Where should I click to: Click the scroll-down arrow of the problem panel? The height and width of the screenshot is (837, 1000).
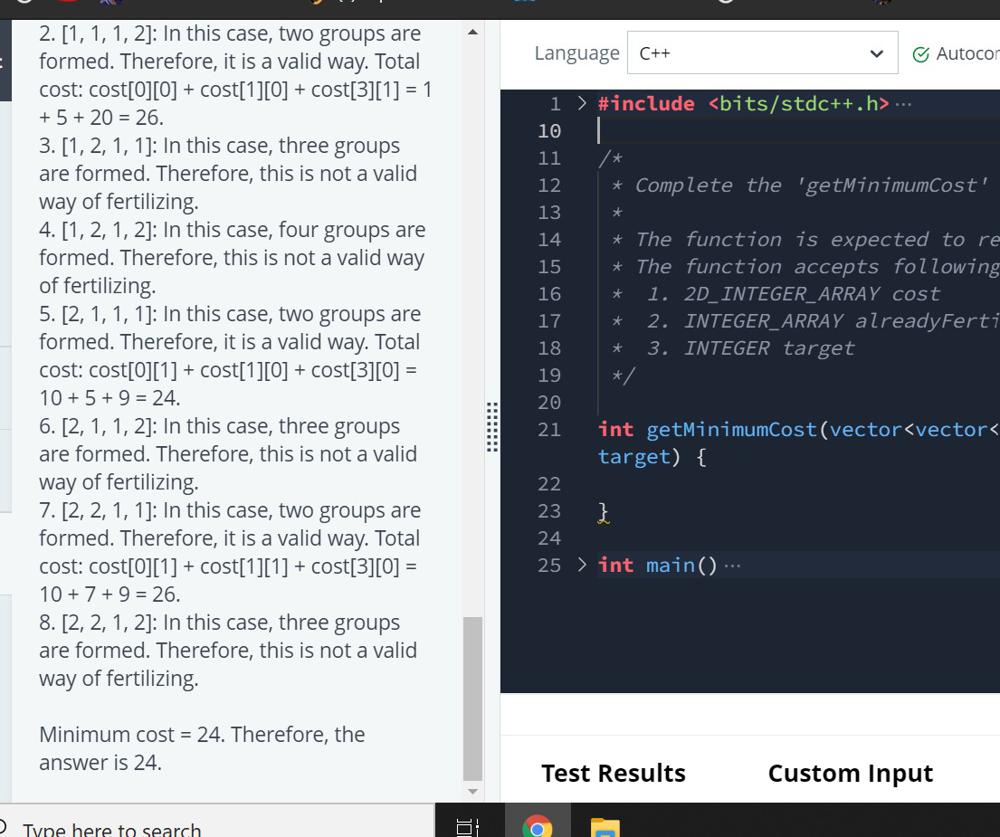[x=473, y=791]
